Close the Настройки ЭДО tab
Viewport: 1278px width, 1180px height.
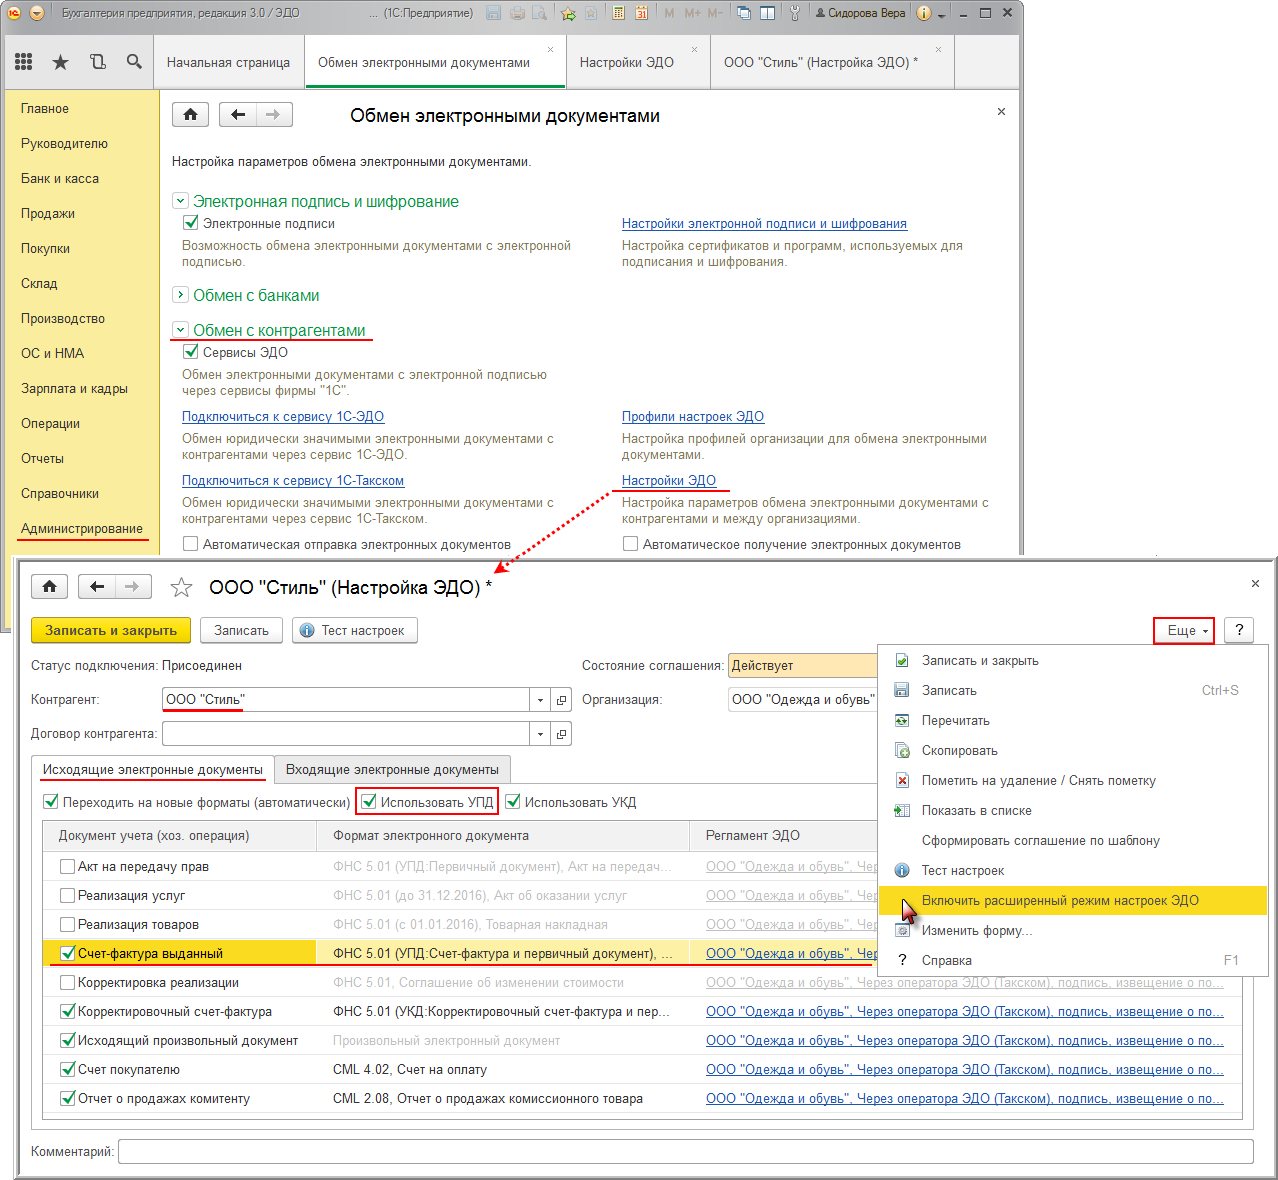click(695, 49)
